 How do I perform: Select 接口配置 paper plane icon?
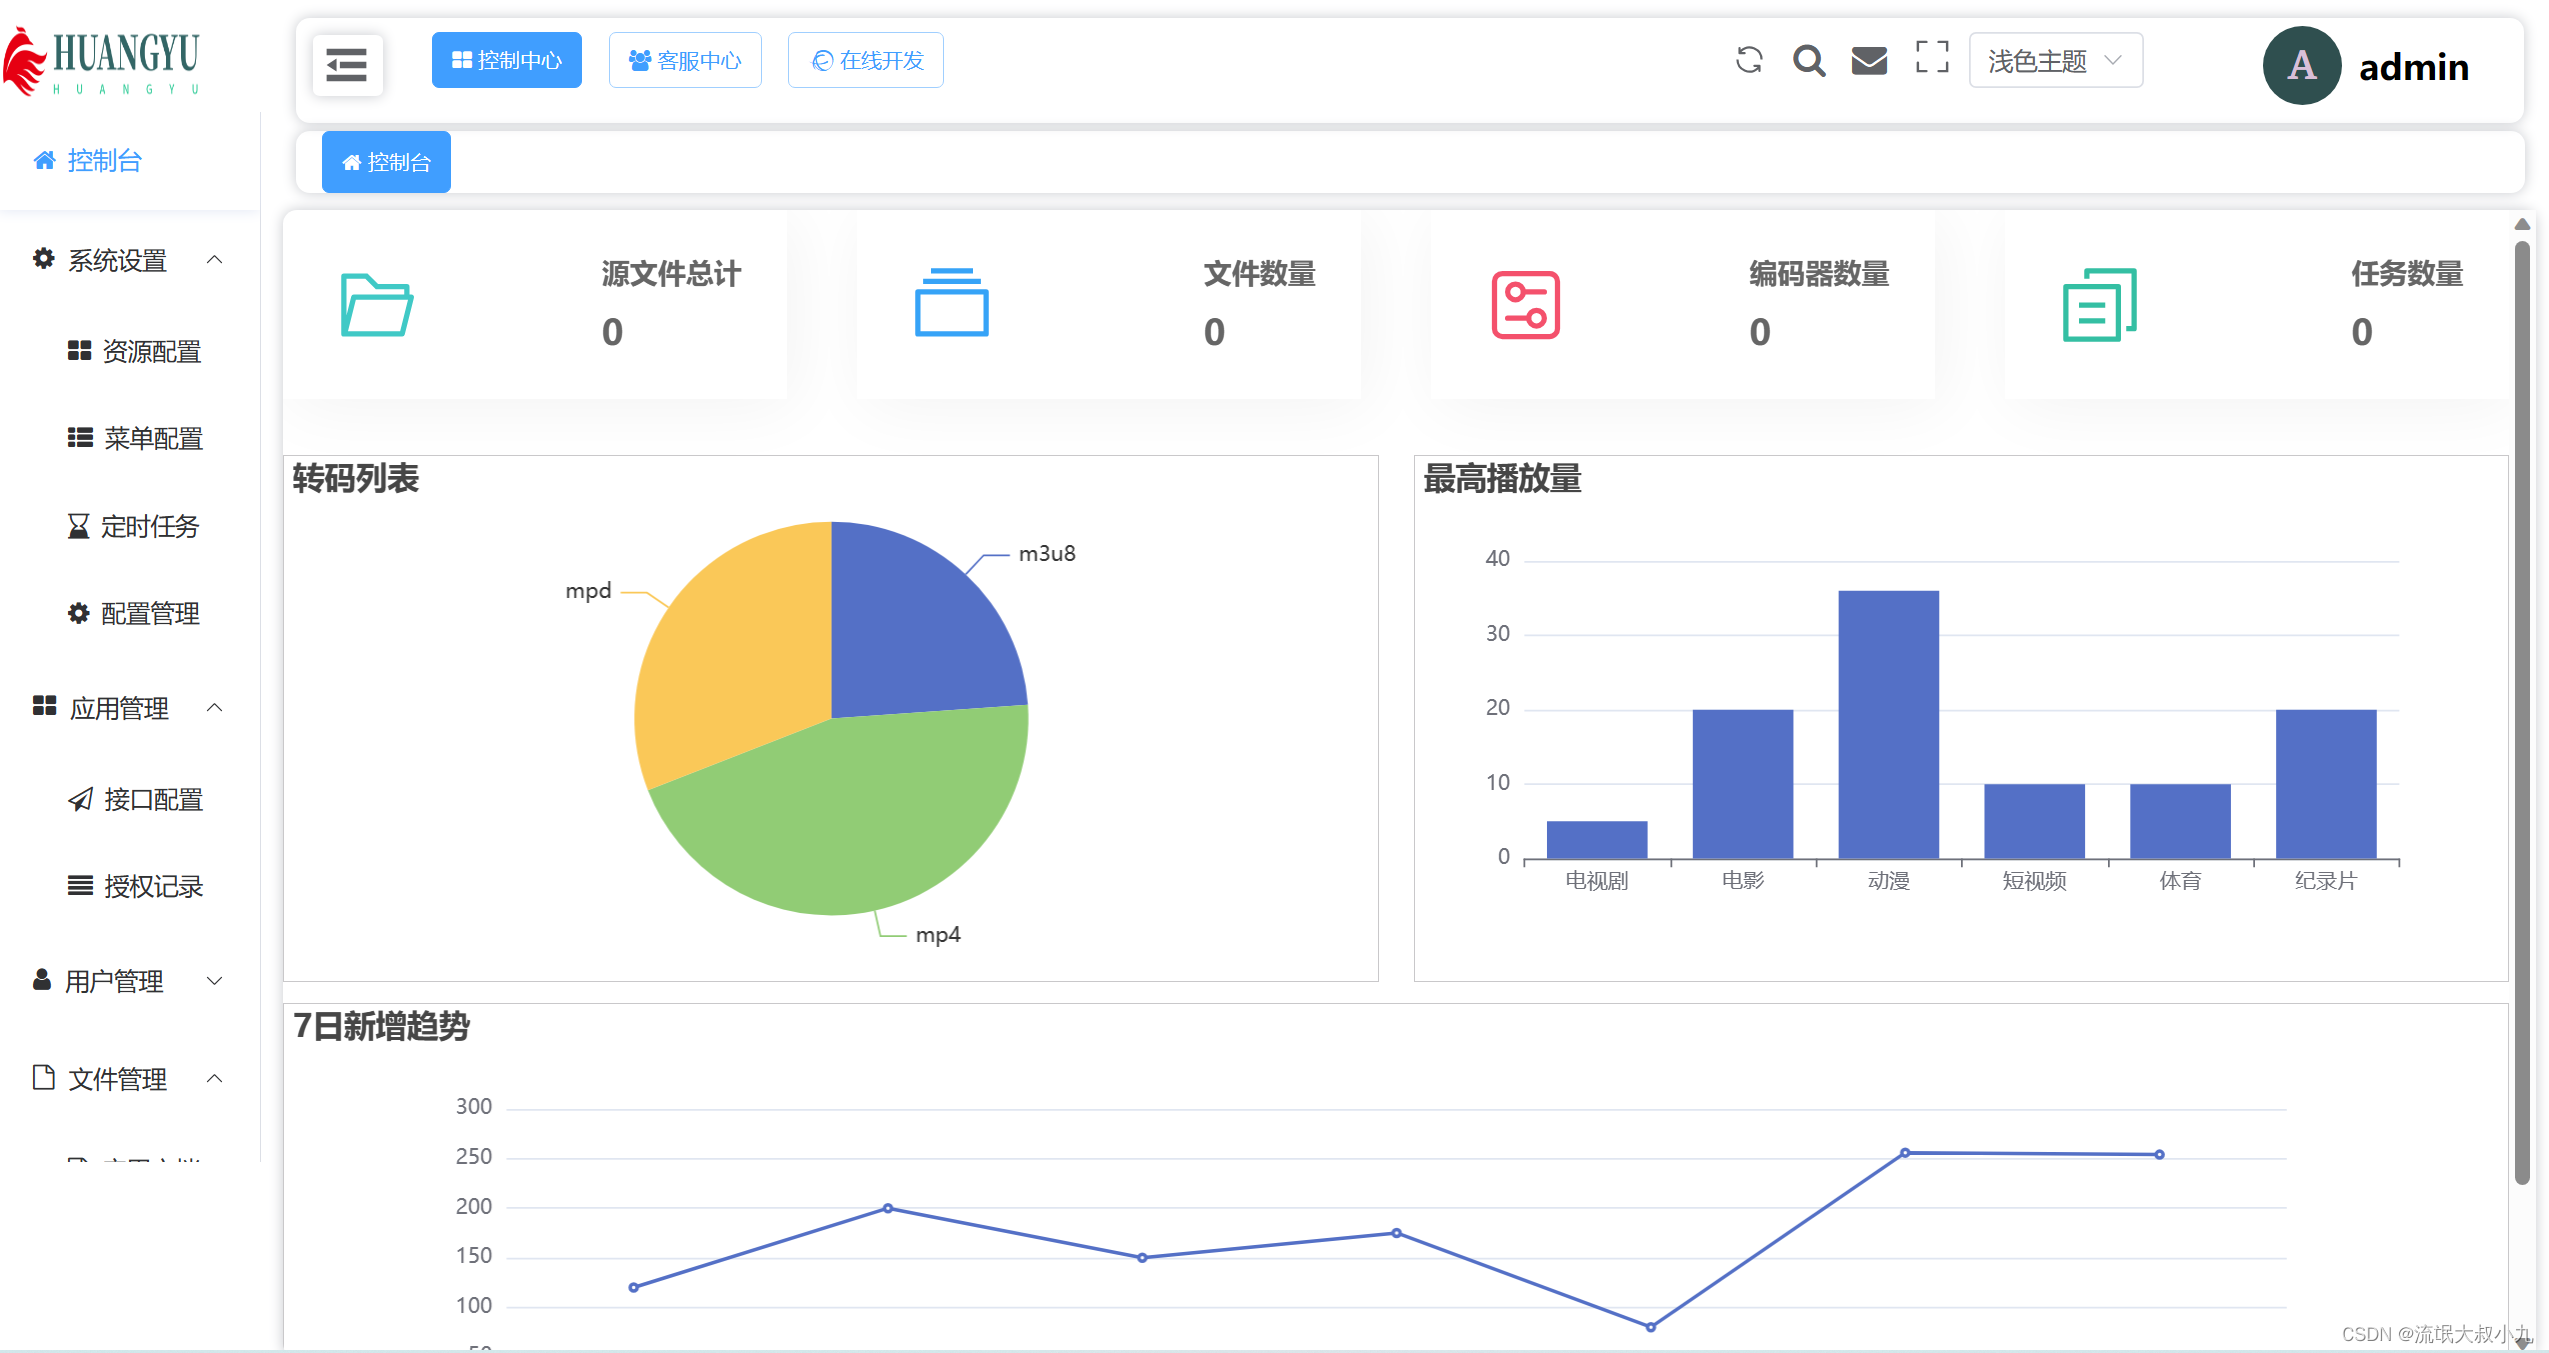click(x=79, y=799)
